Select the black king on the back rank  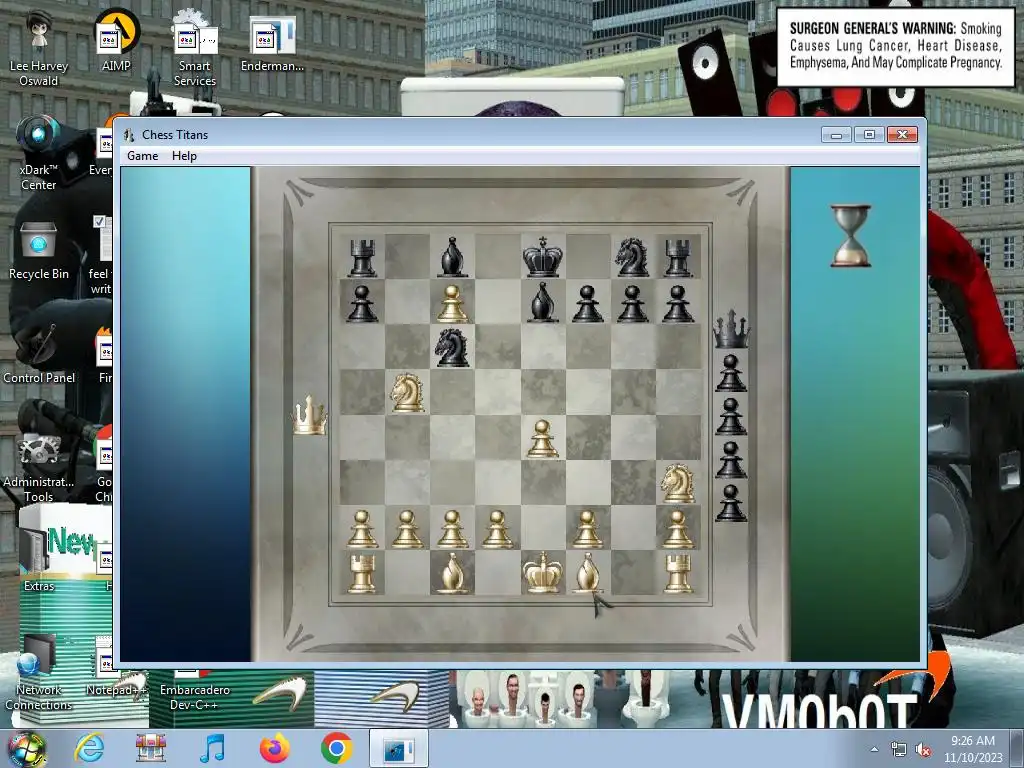point(542,257)
